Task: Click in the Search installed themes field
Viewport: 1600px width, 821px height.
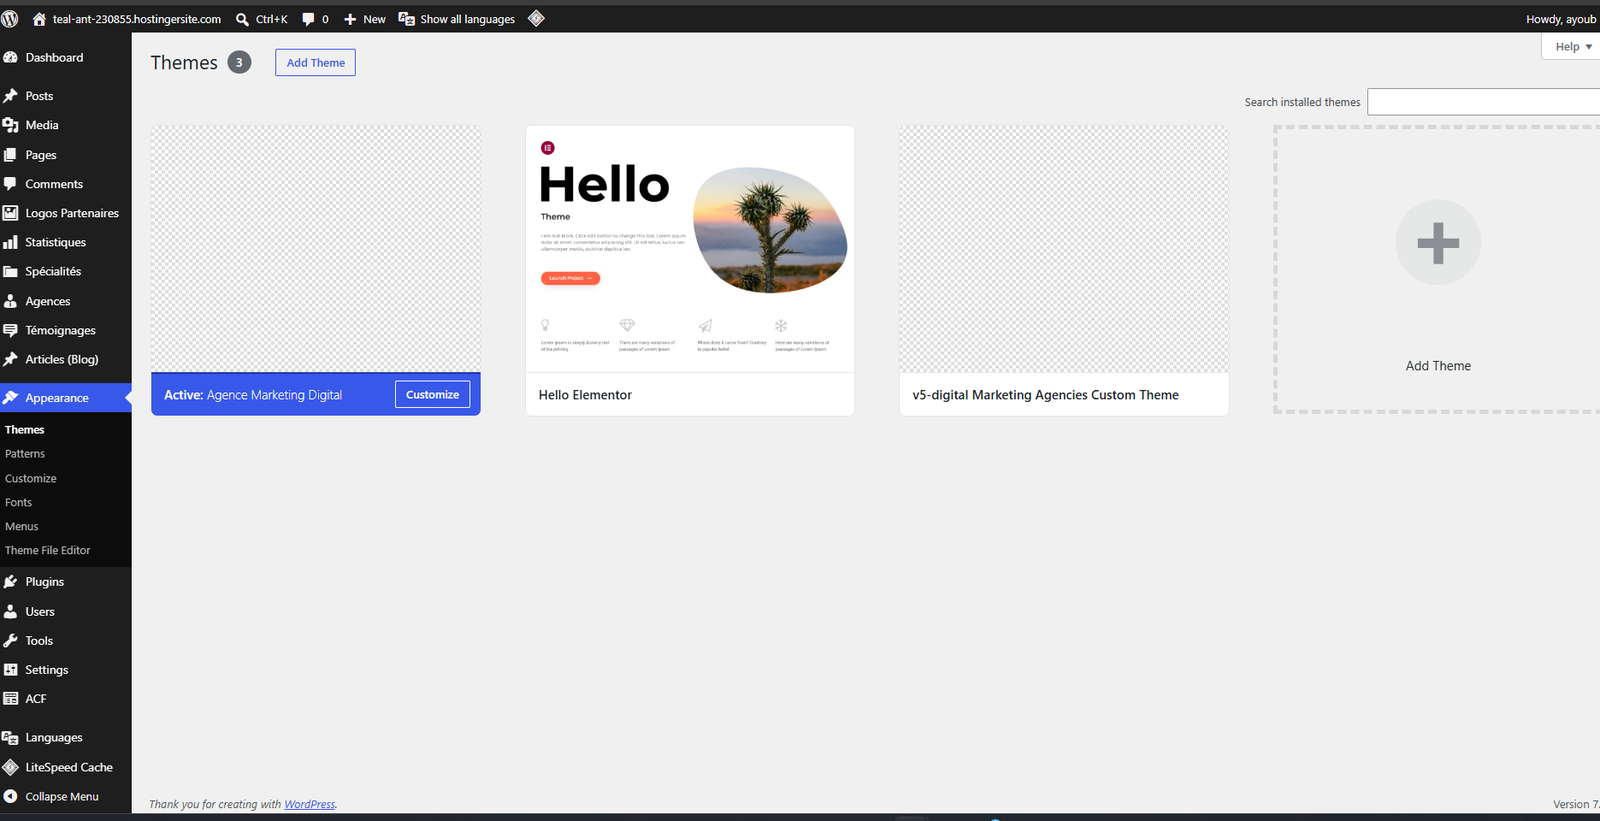Action: click(x=1484, y=102)
